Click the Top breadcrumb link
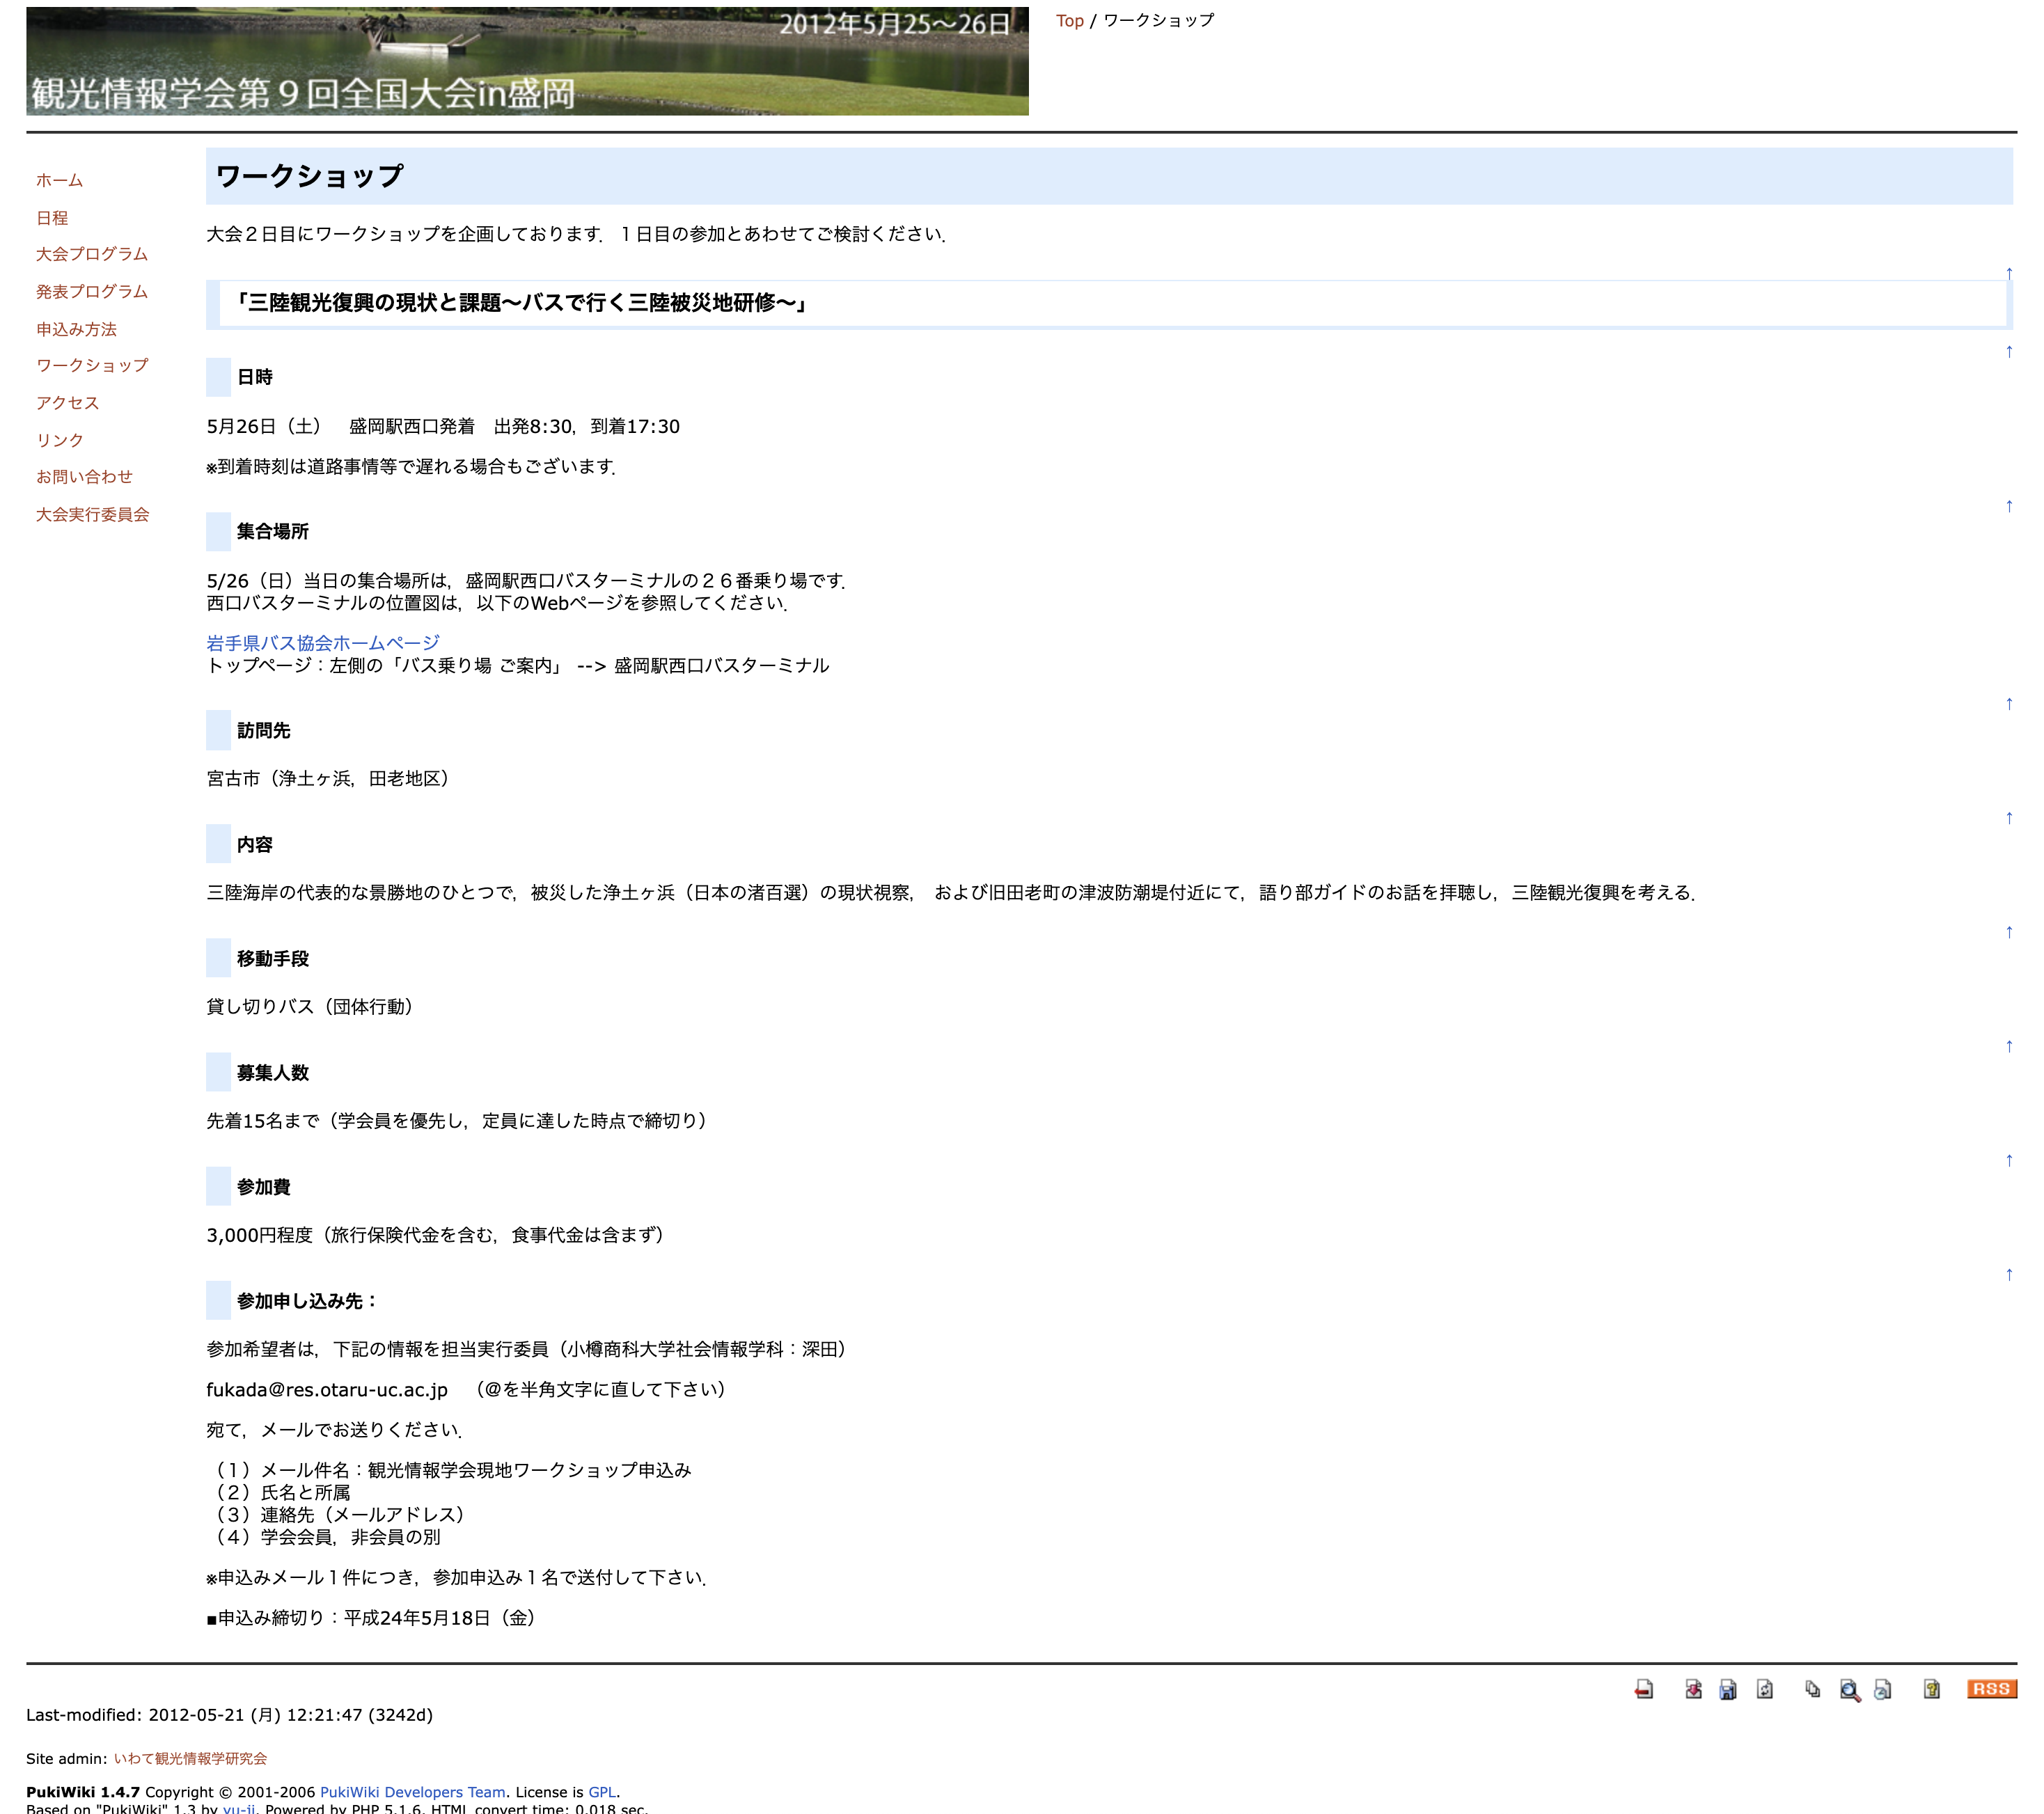 (1069, 20)
